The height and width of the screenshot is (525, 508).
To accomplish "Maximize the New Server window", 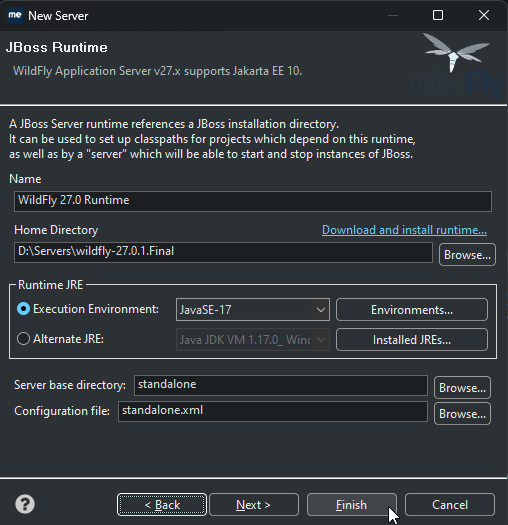I will pos(438,15).
